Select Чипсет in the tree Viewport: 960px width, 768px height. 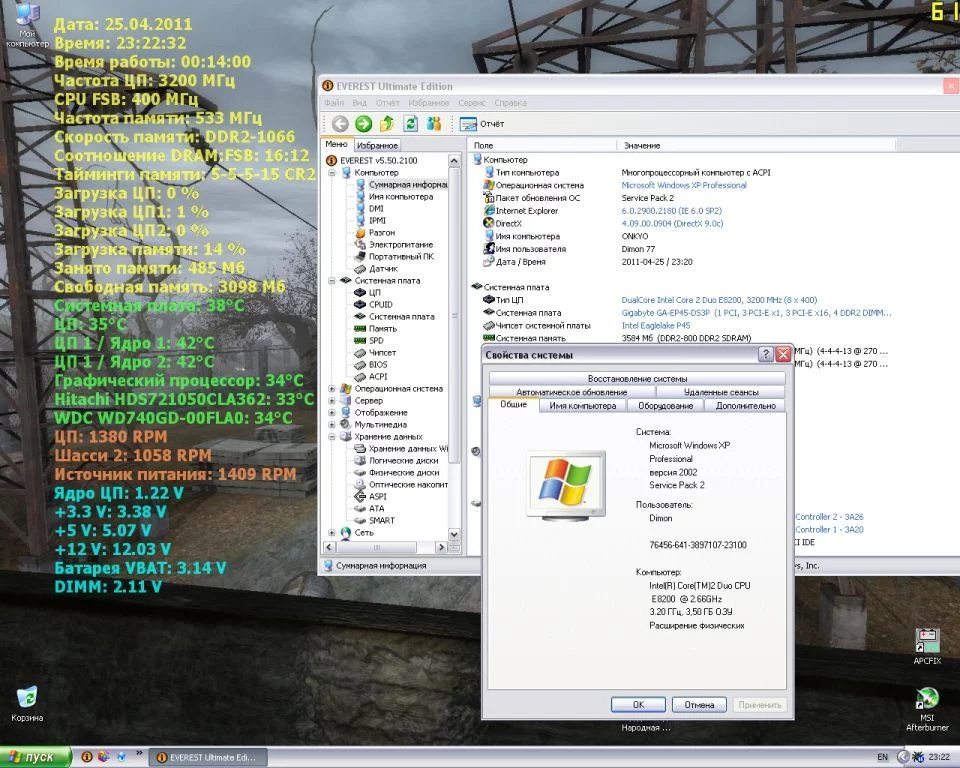coord(382,353)
